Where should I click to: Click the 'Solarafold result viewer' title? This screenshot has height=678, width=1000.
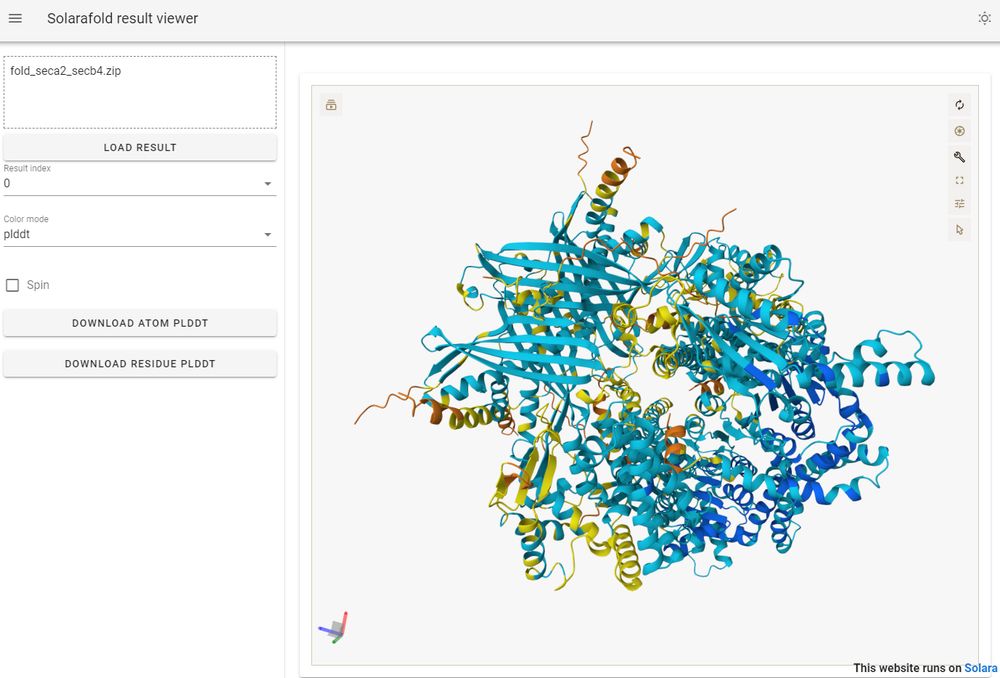tap(122, 18)
